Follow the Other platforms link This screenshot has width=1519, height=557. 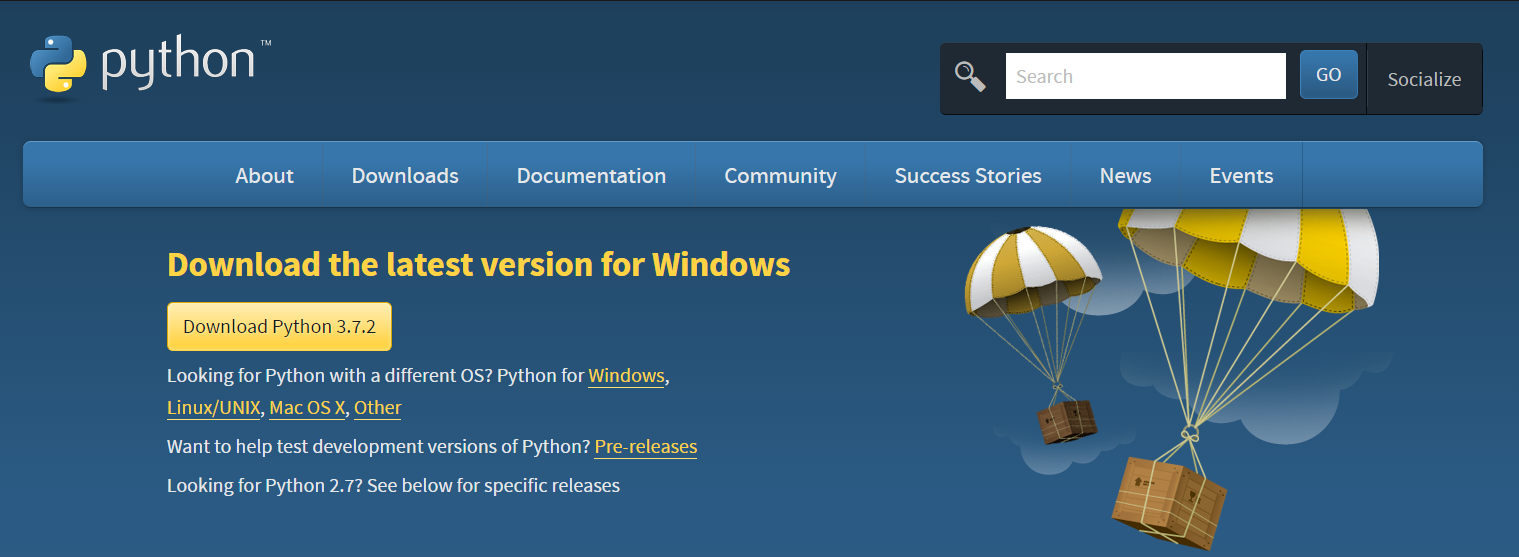[x=377, y=407]
